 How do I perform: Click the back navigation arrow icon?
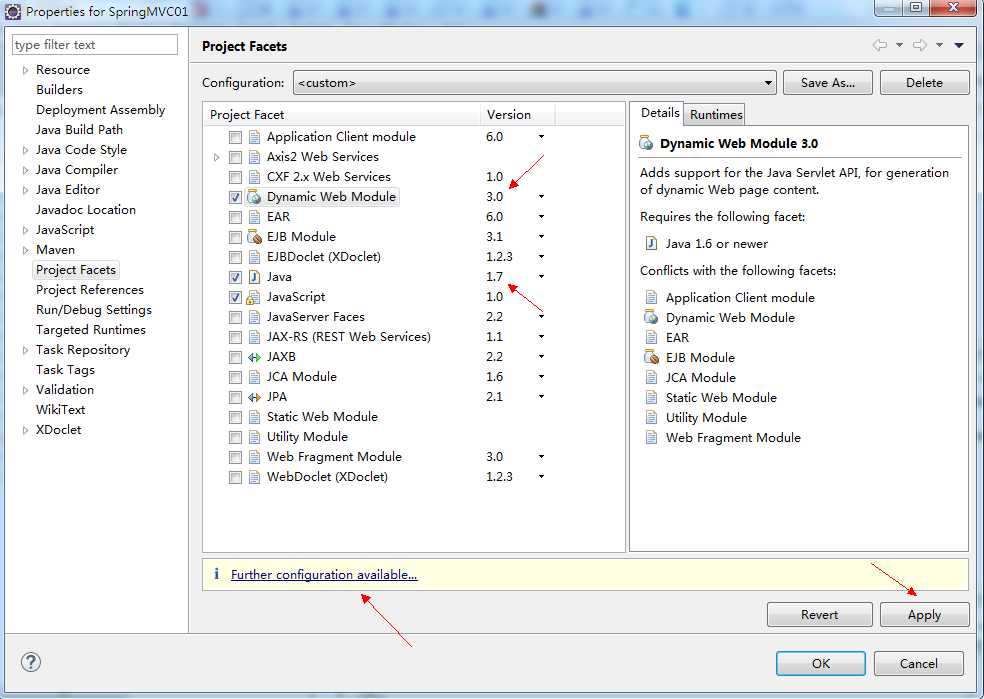point(880,45)
